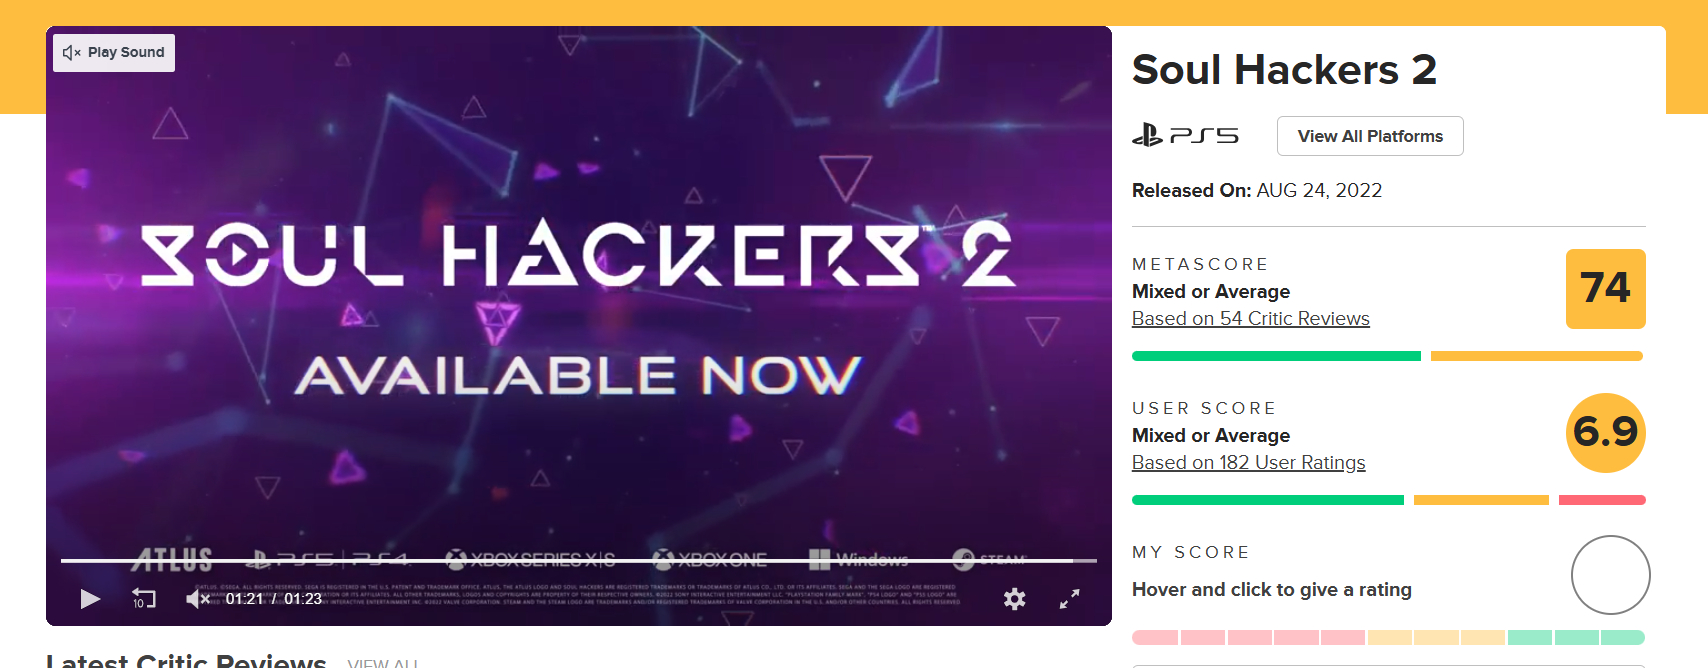The height and width of the screenshot is (668, 1708).
Task: Click the Play Sound button
Action: click(114, 53)
